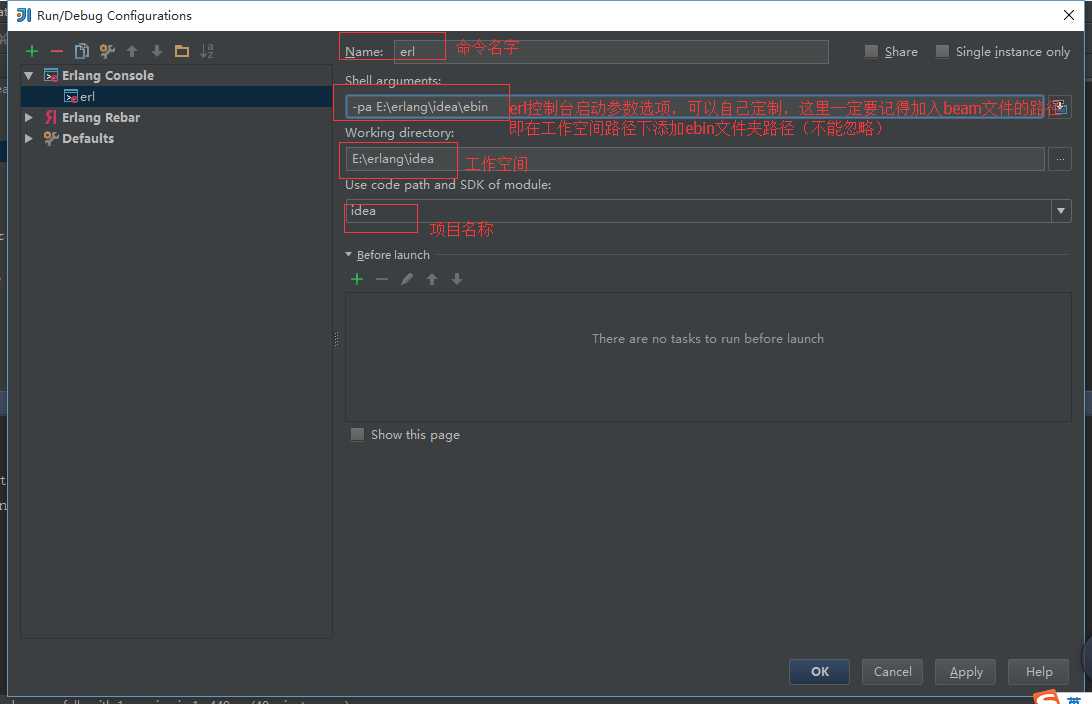
Task: Expand the Erlang Rebar tree node
Action: tap(29, 117)
